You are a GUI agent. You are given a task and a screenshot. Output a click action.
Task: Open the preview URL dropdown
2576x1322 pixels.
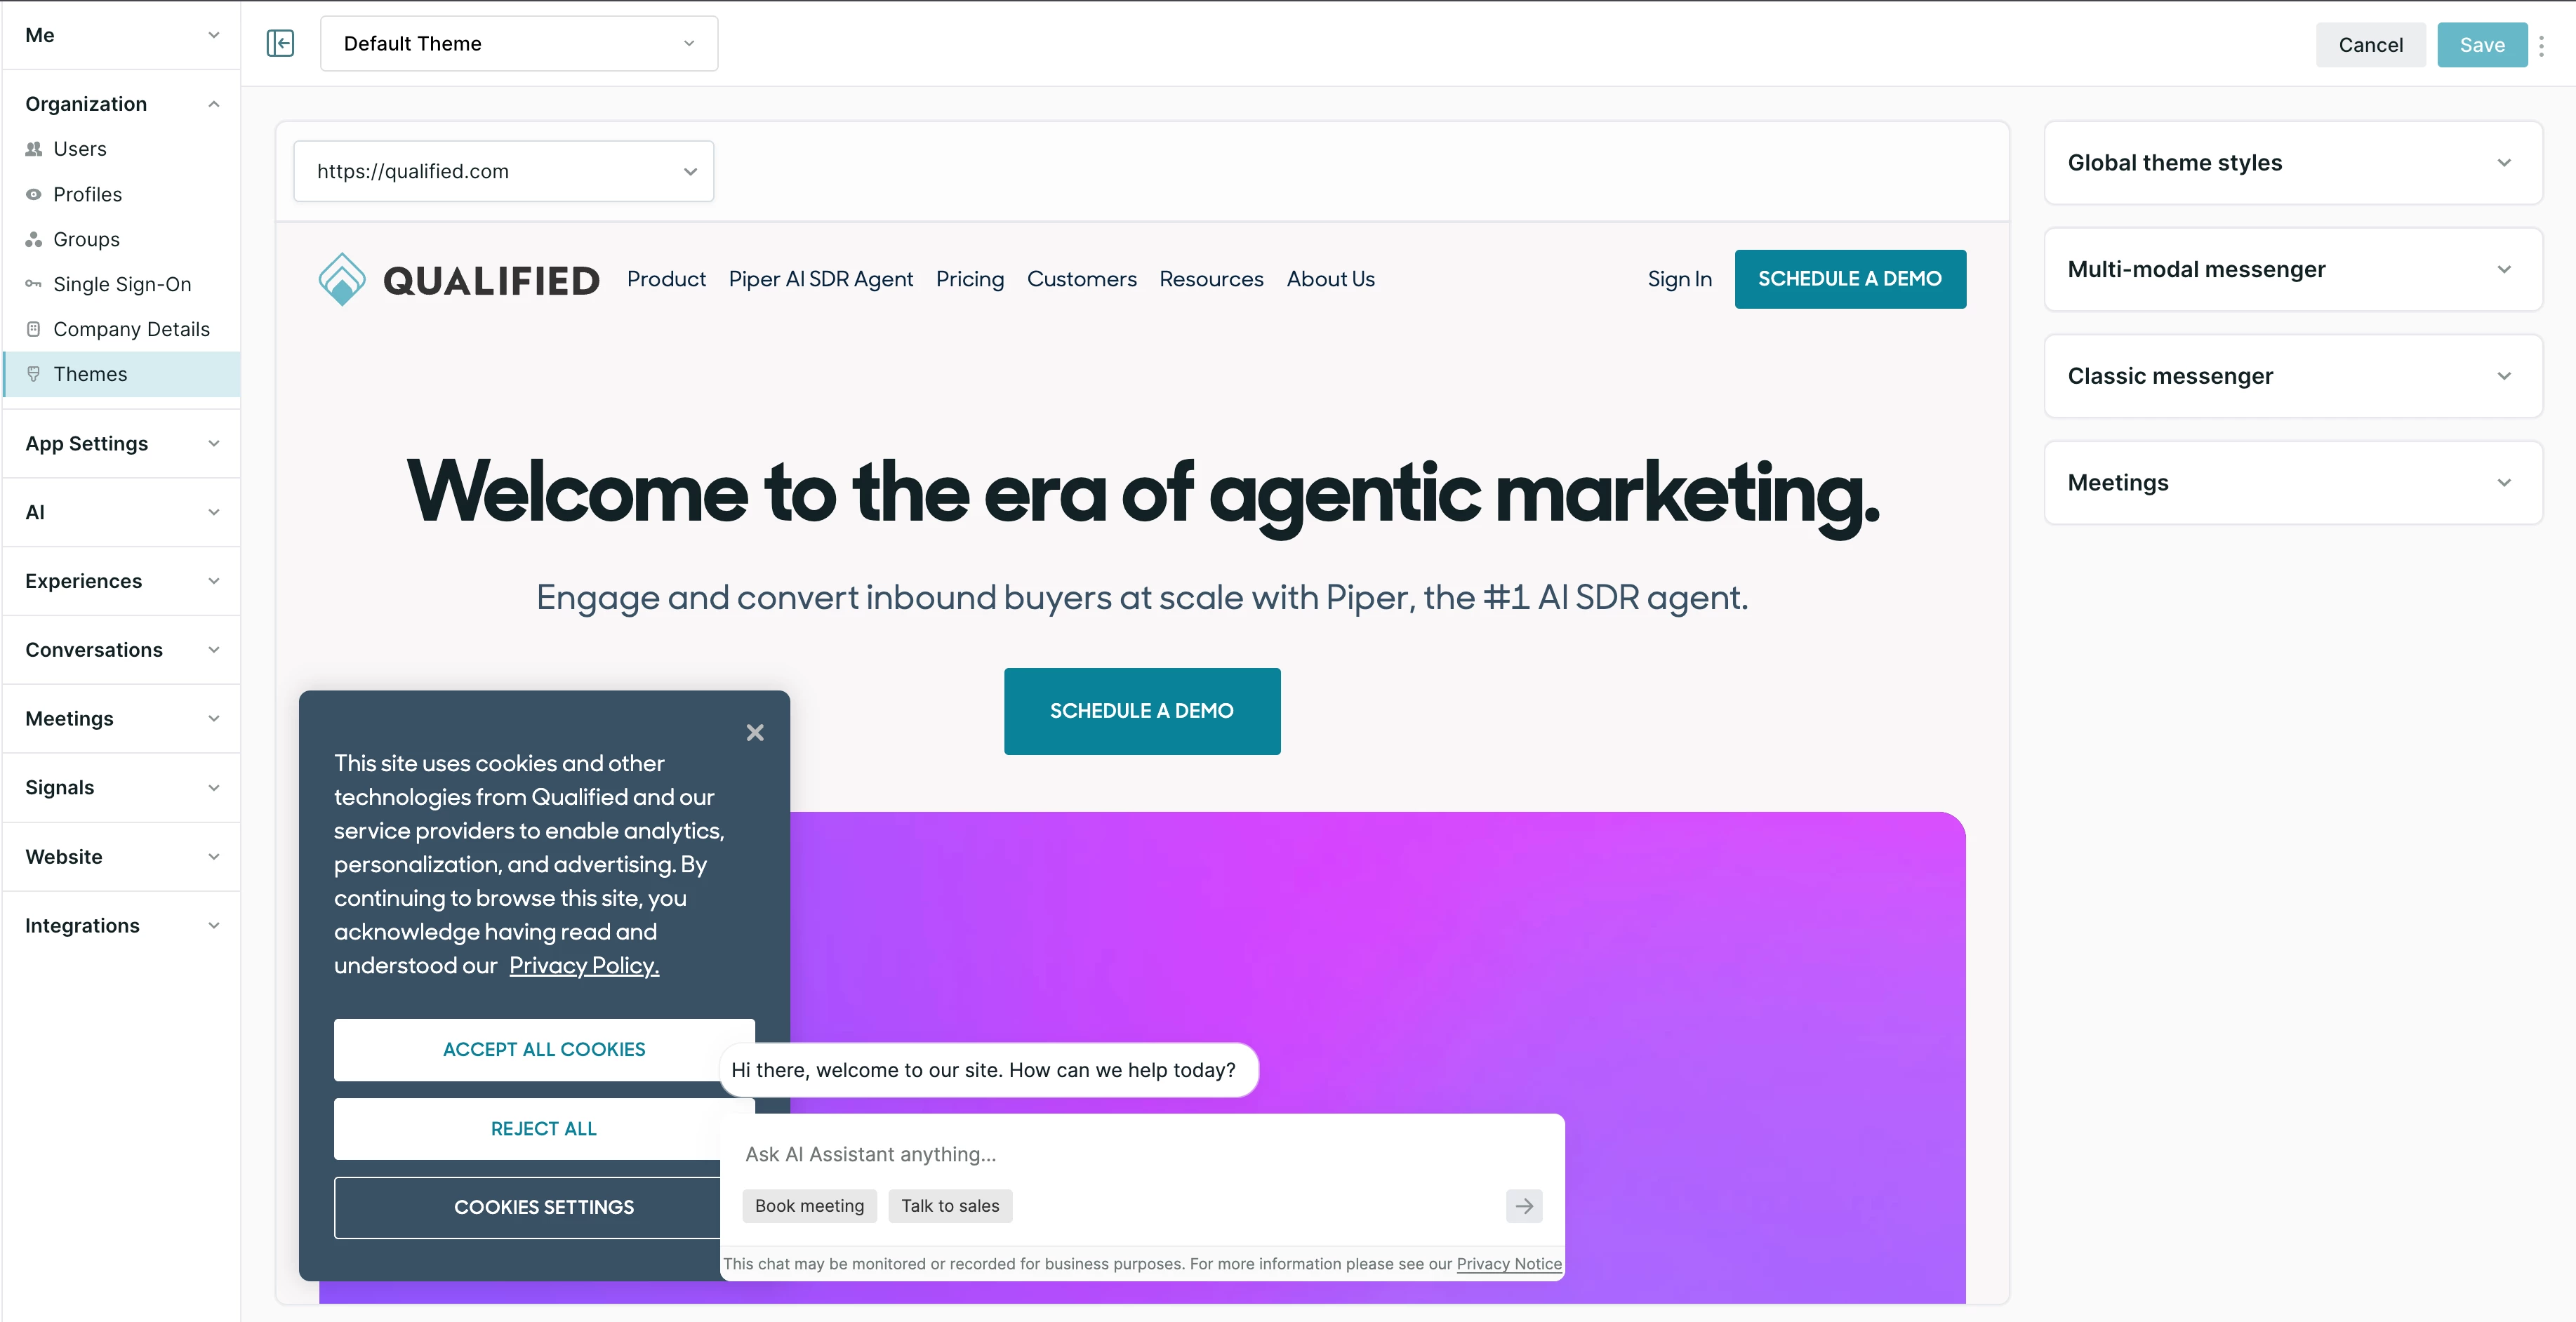pos(503,171)
